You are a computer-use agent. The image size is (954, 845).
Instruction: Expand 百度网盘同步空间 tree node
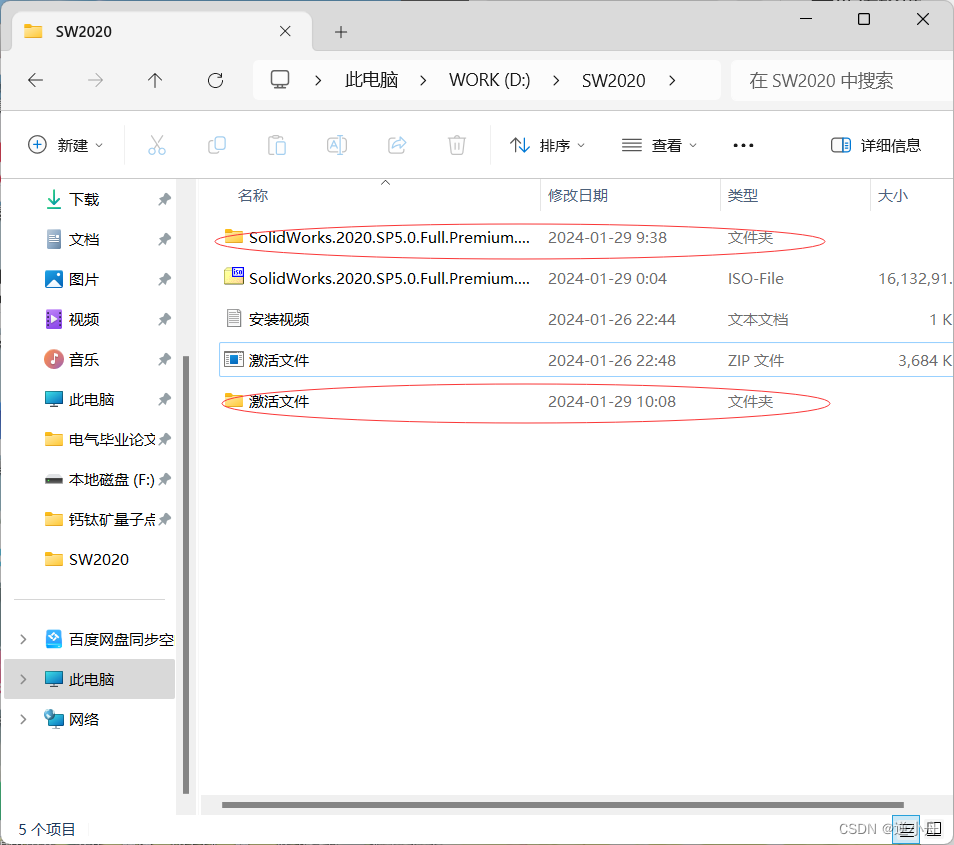(23, 639)
